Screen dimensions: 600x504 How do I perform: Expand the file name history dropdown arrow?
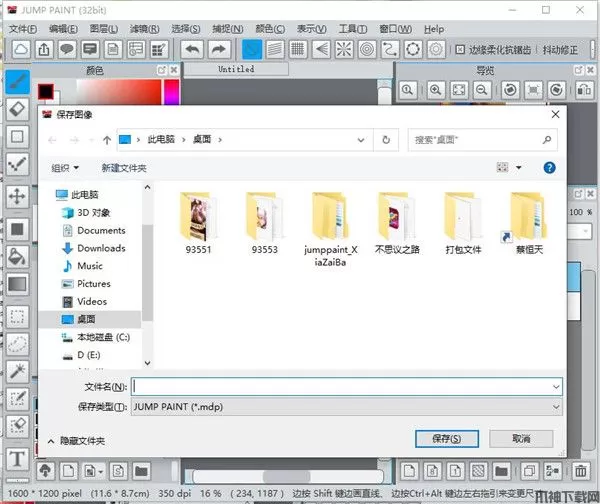[555, 386]
